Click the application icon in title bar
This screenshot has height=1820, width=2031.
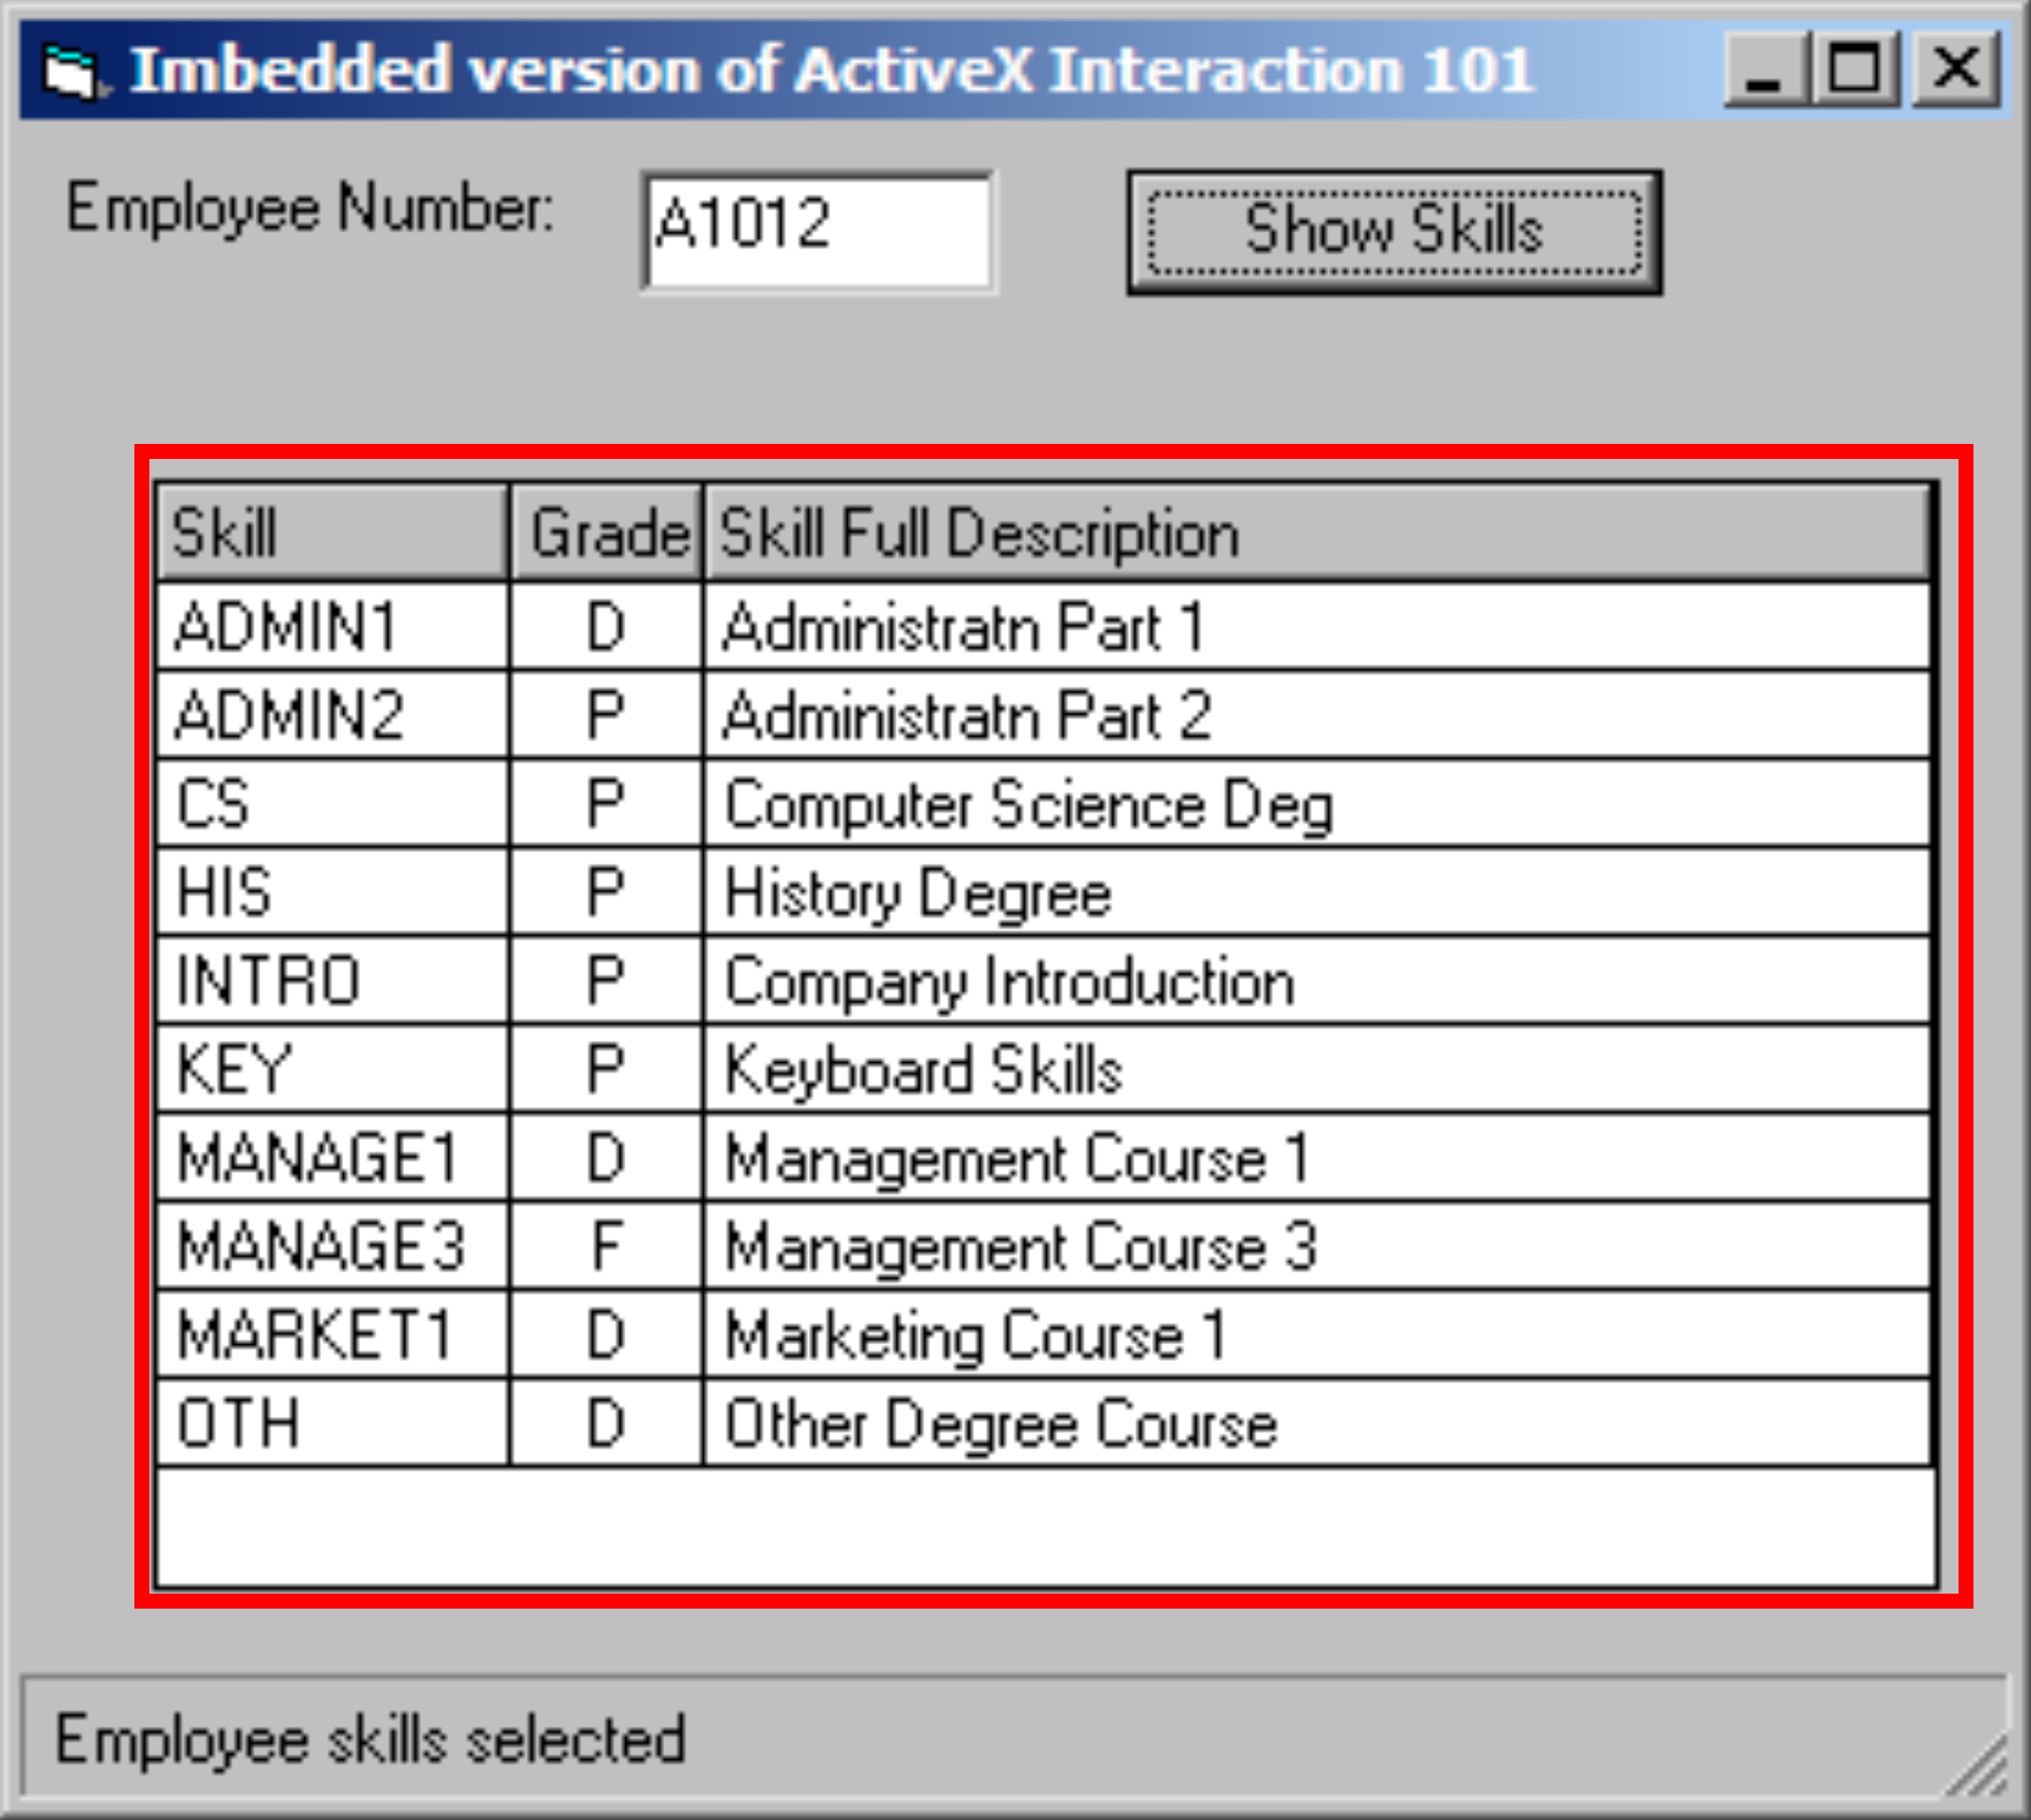coord(72,72)
